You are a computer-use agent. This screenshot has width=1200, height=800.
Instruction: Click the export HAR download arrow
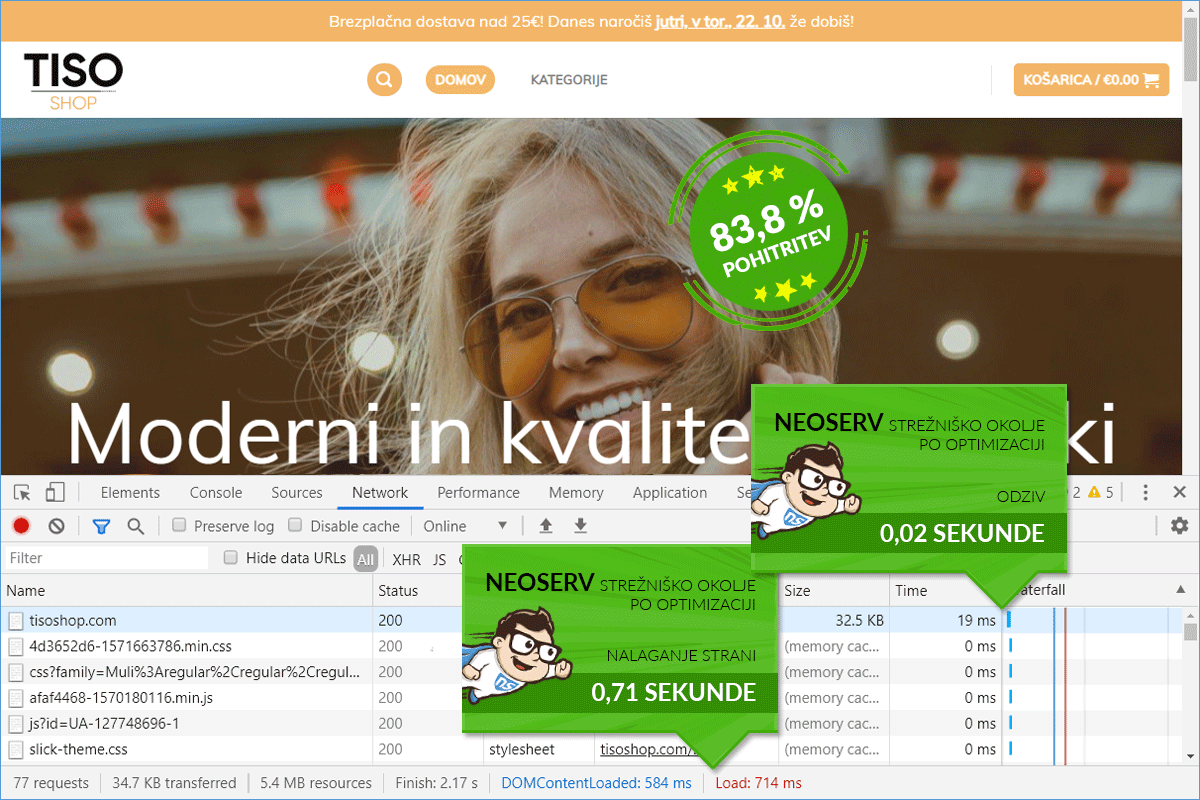[x=580, y=526]
